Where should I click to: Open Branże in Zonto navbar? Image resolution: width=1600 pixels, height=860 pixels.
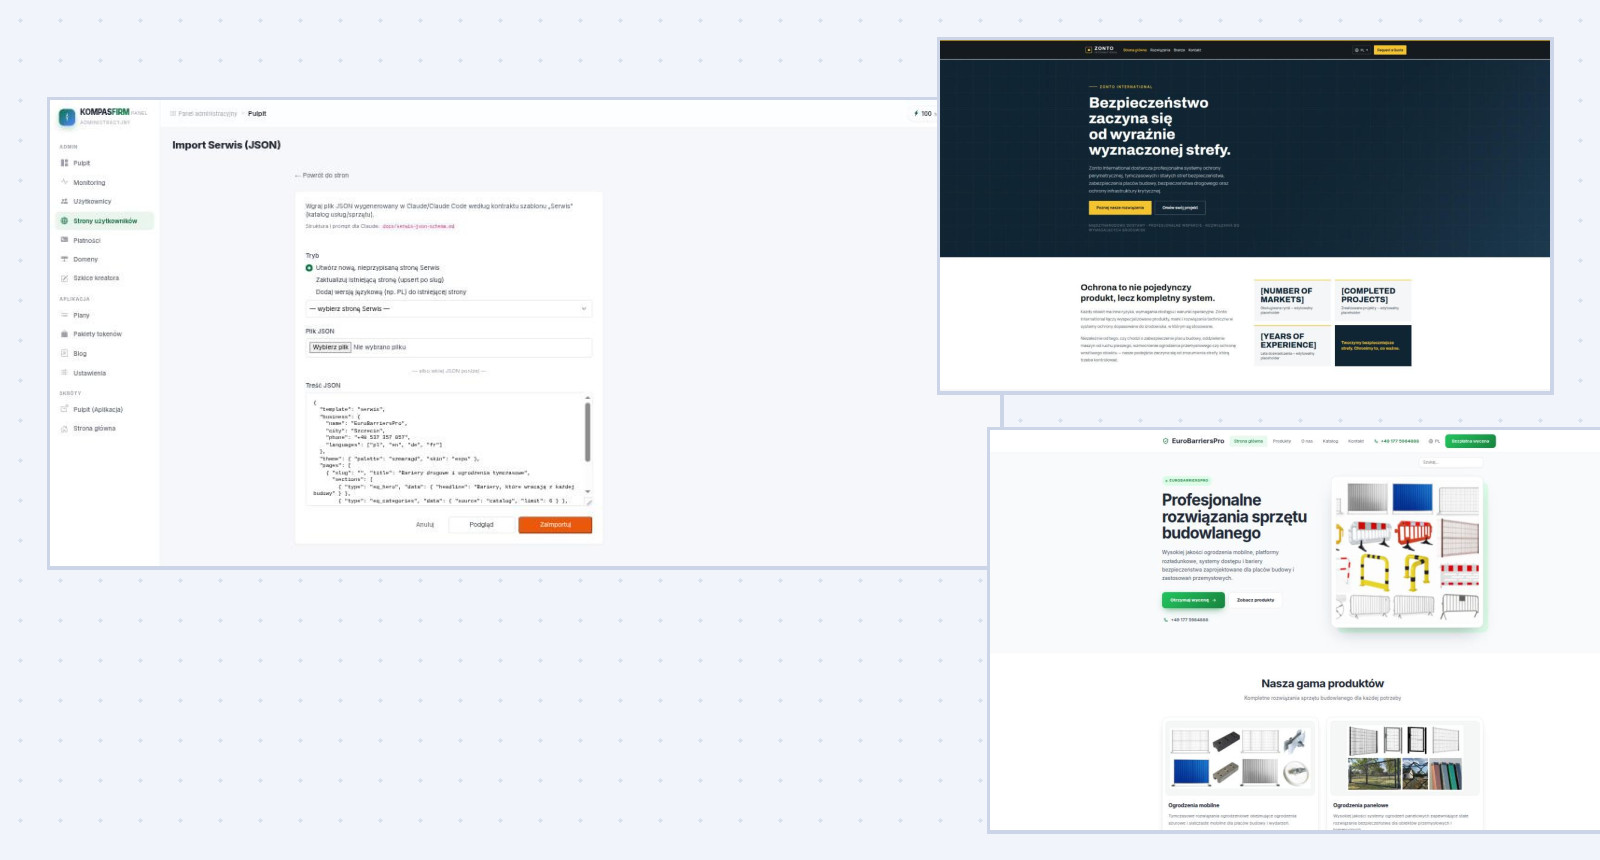1179,50
